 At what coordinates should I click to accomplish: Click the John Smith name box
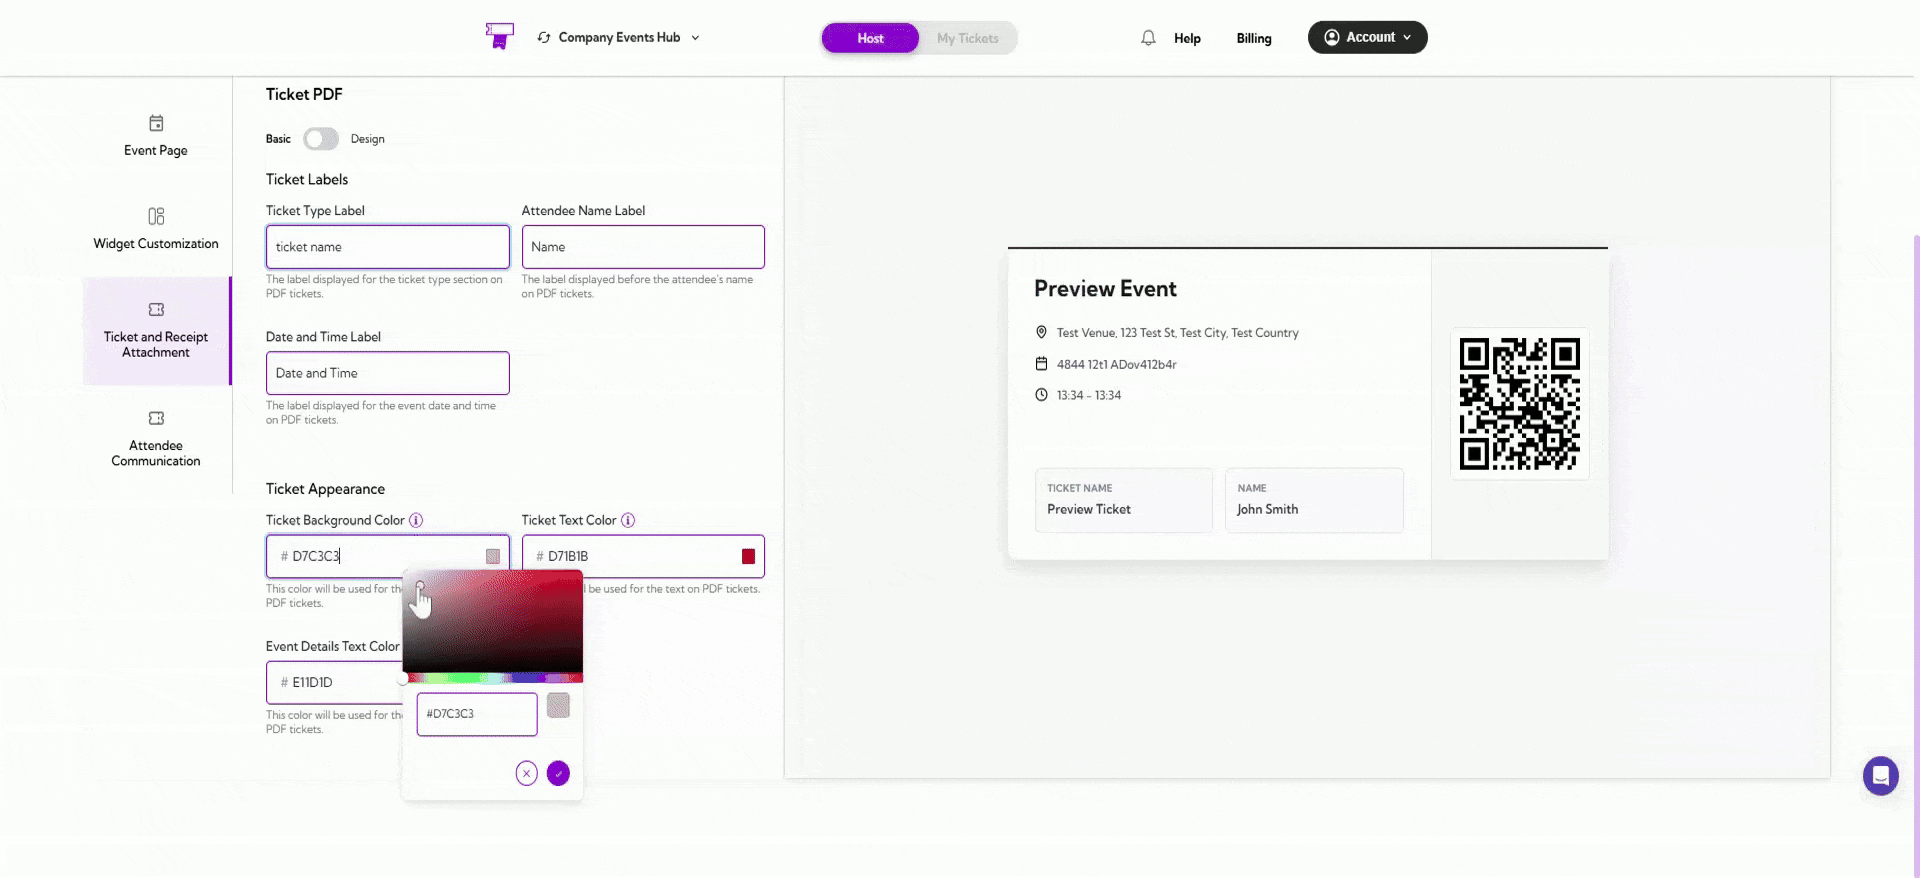pos(1314,500)
